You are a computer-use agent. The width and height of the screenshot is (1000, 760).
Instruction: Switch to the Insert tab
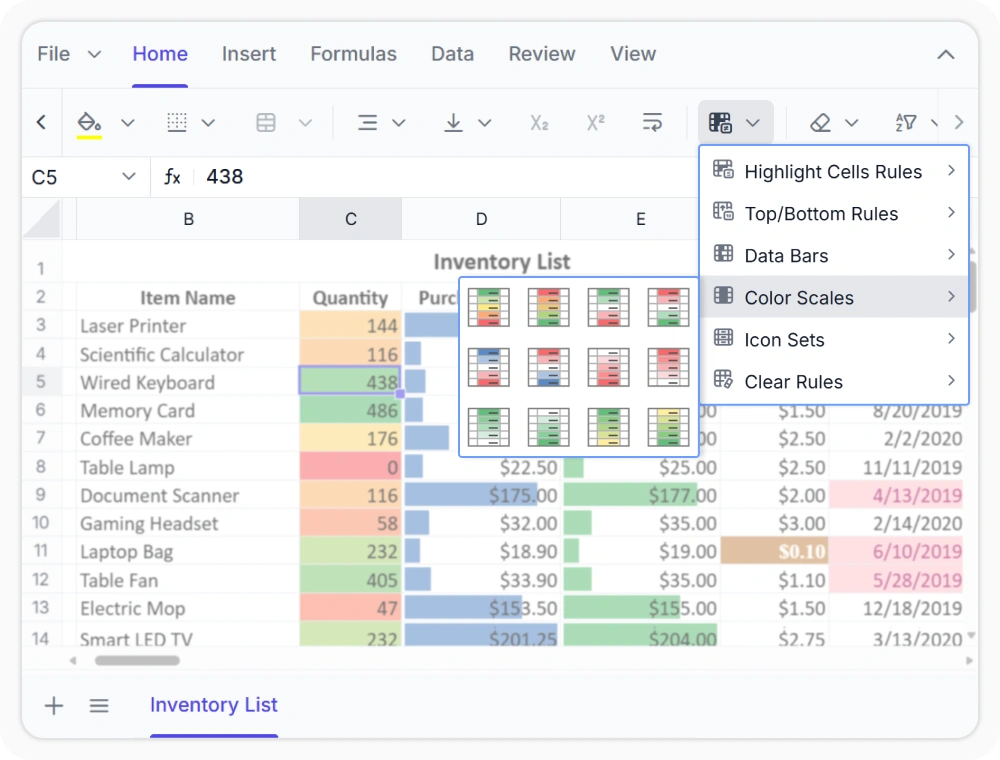249,54
